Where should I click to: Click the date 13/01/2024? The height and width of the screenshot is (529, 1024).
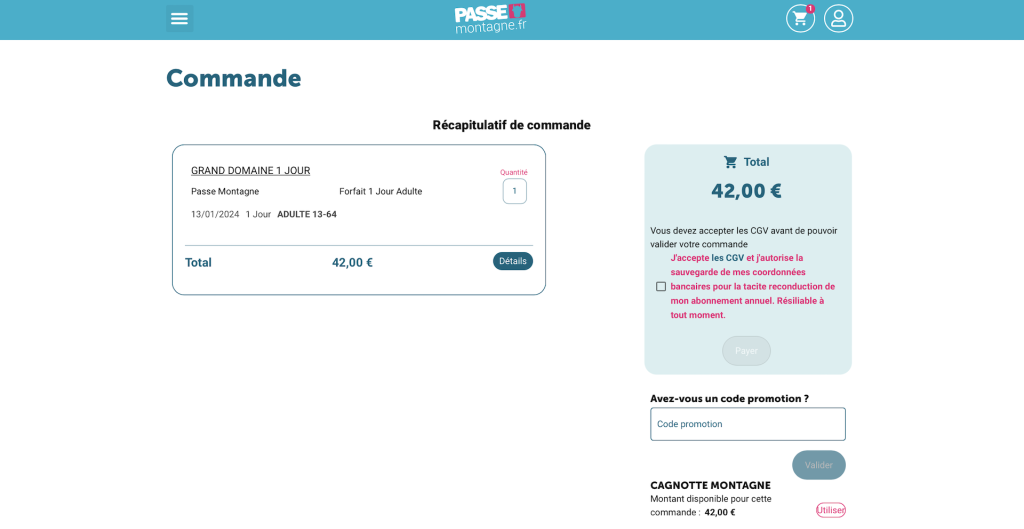point(215,214)
